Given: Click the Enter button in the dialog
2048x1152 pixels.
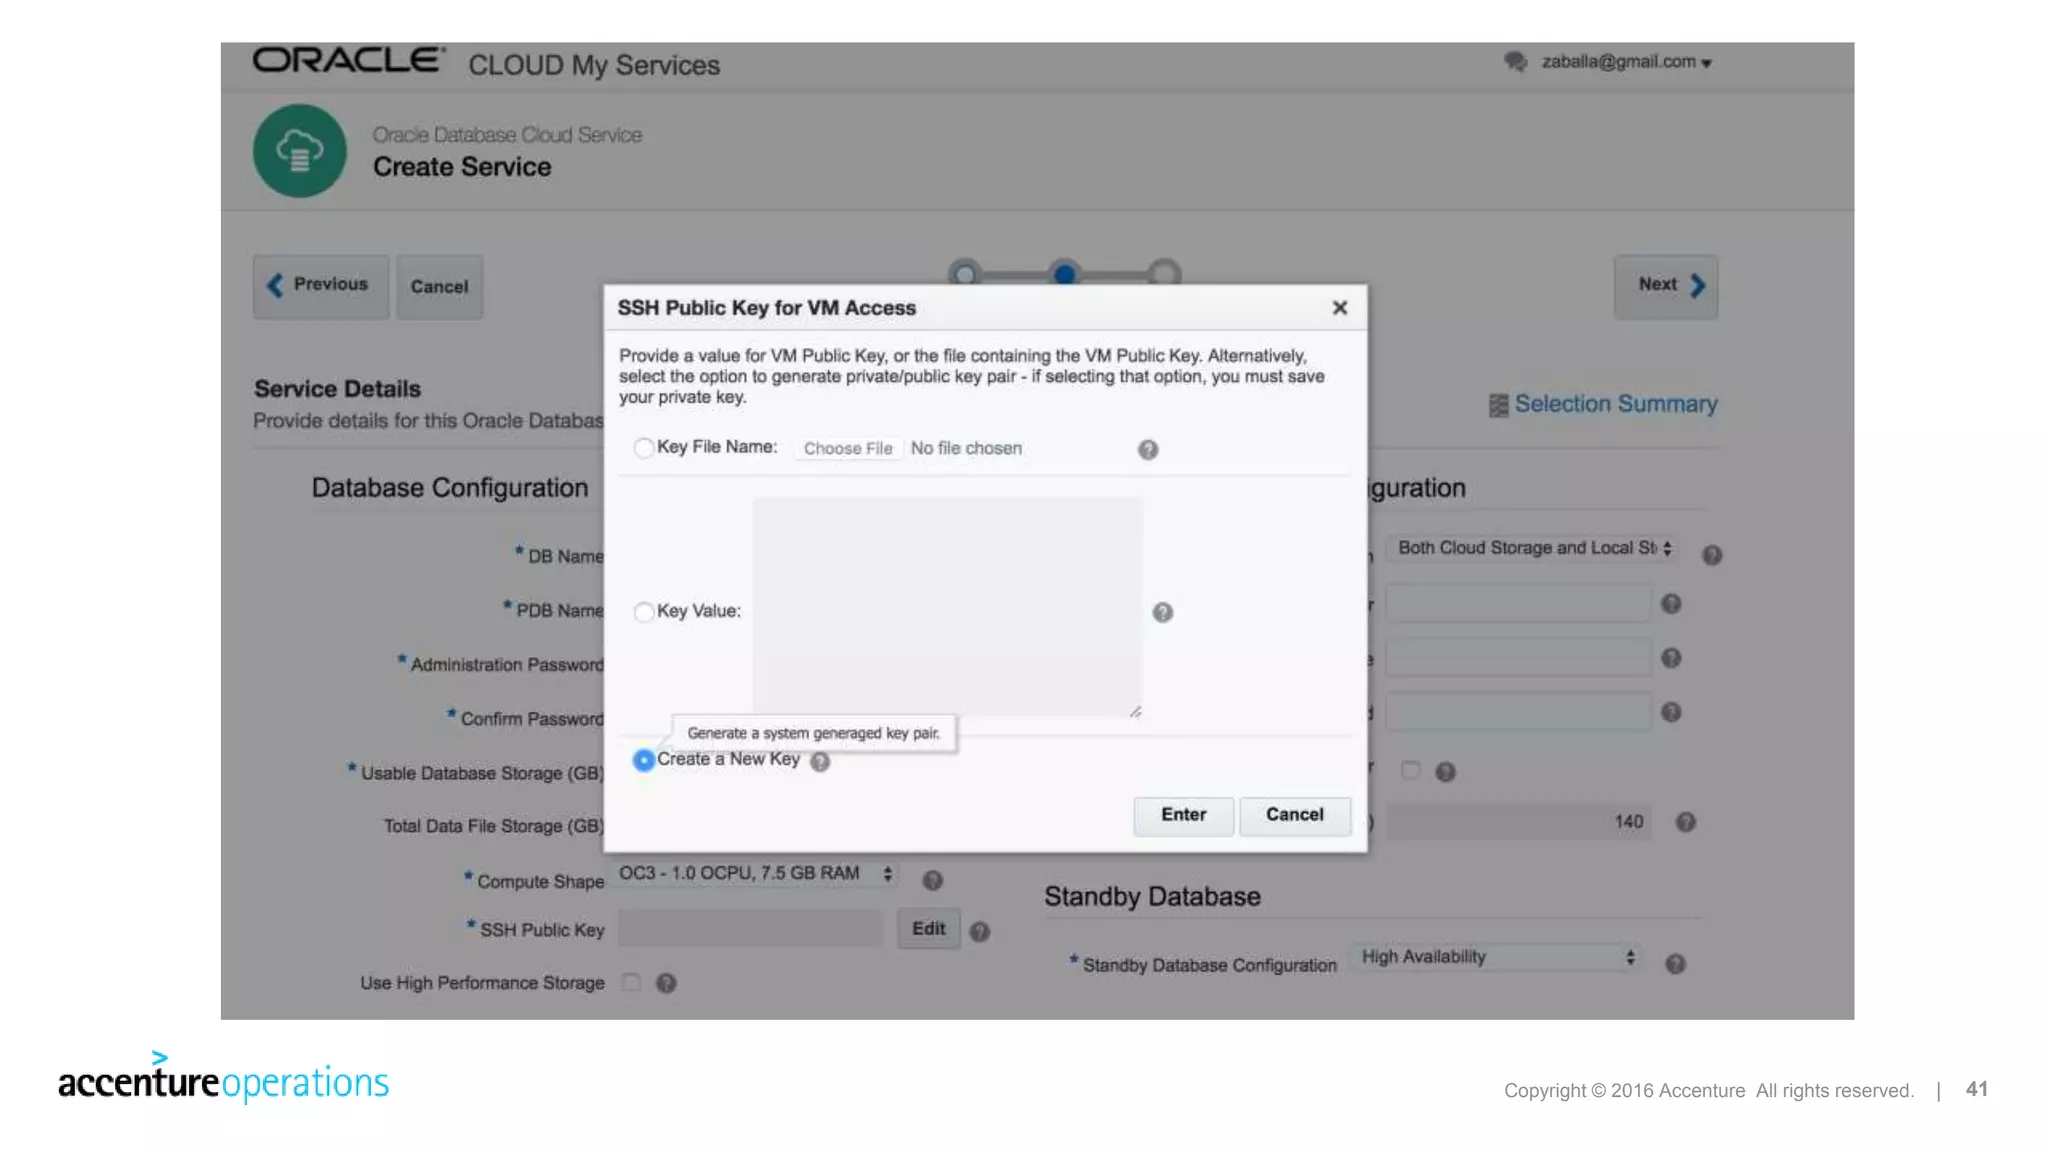Looking at the screenshot, I should click(x=1183, y=815).
